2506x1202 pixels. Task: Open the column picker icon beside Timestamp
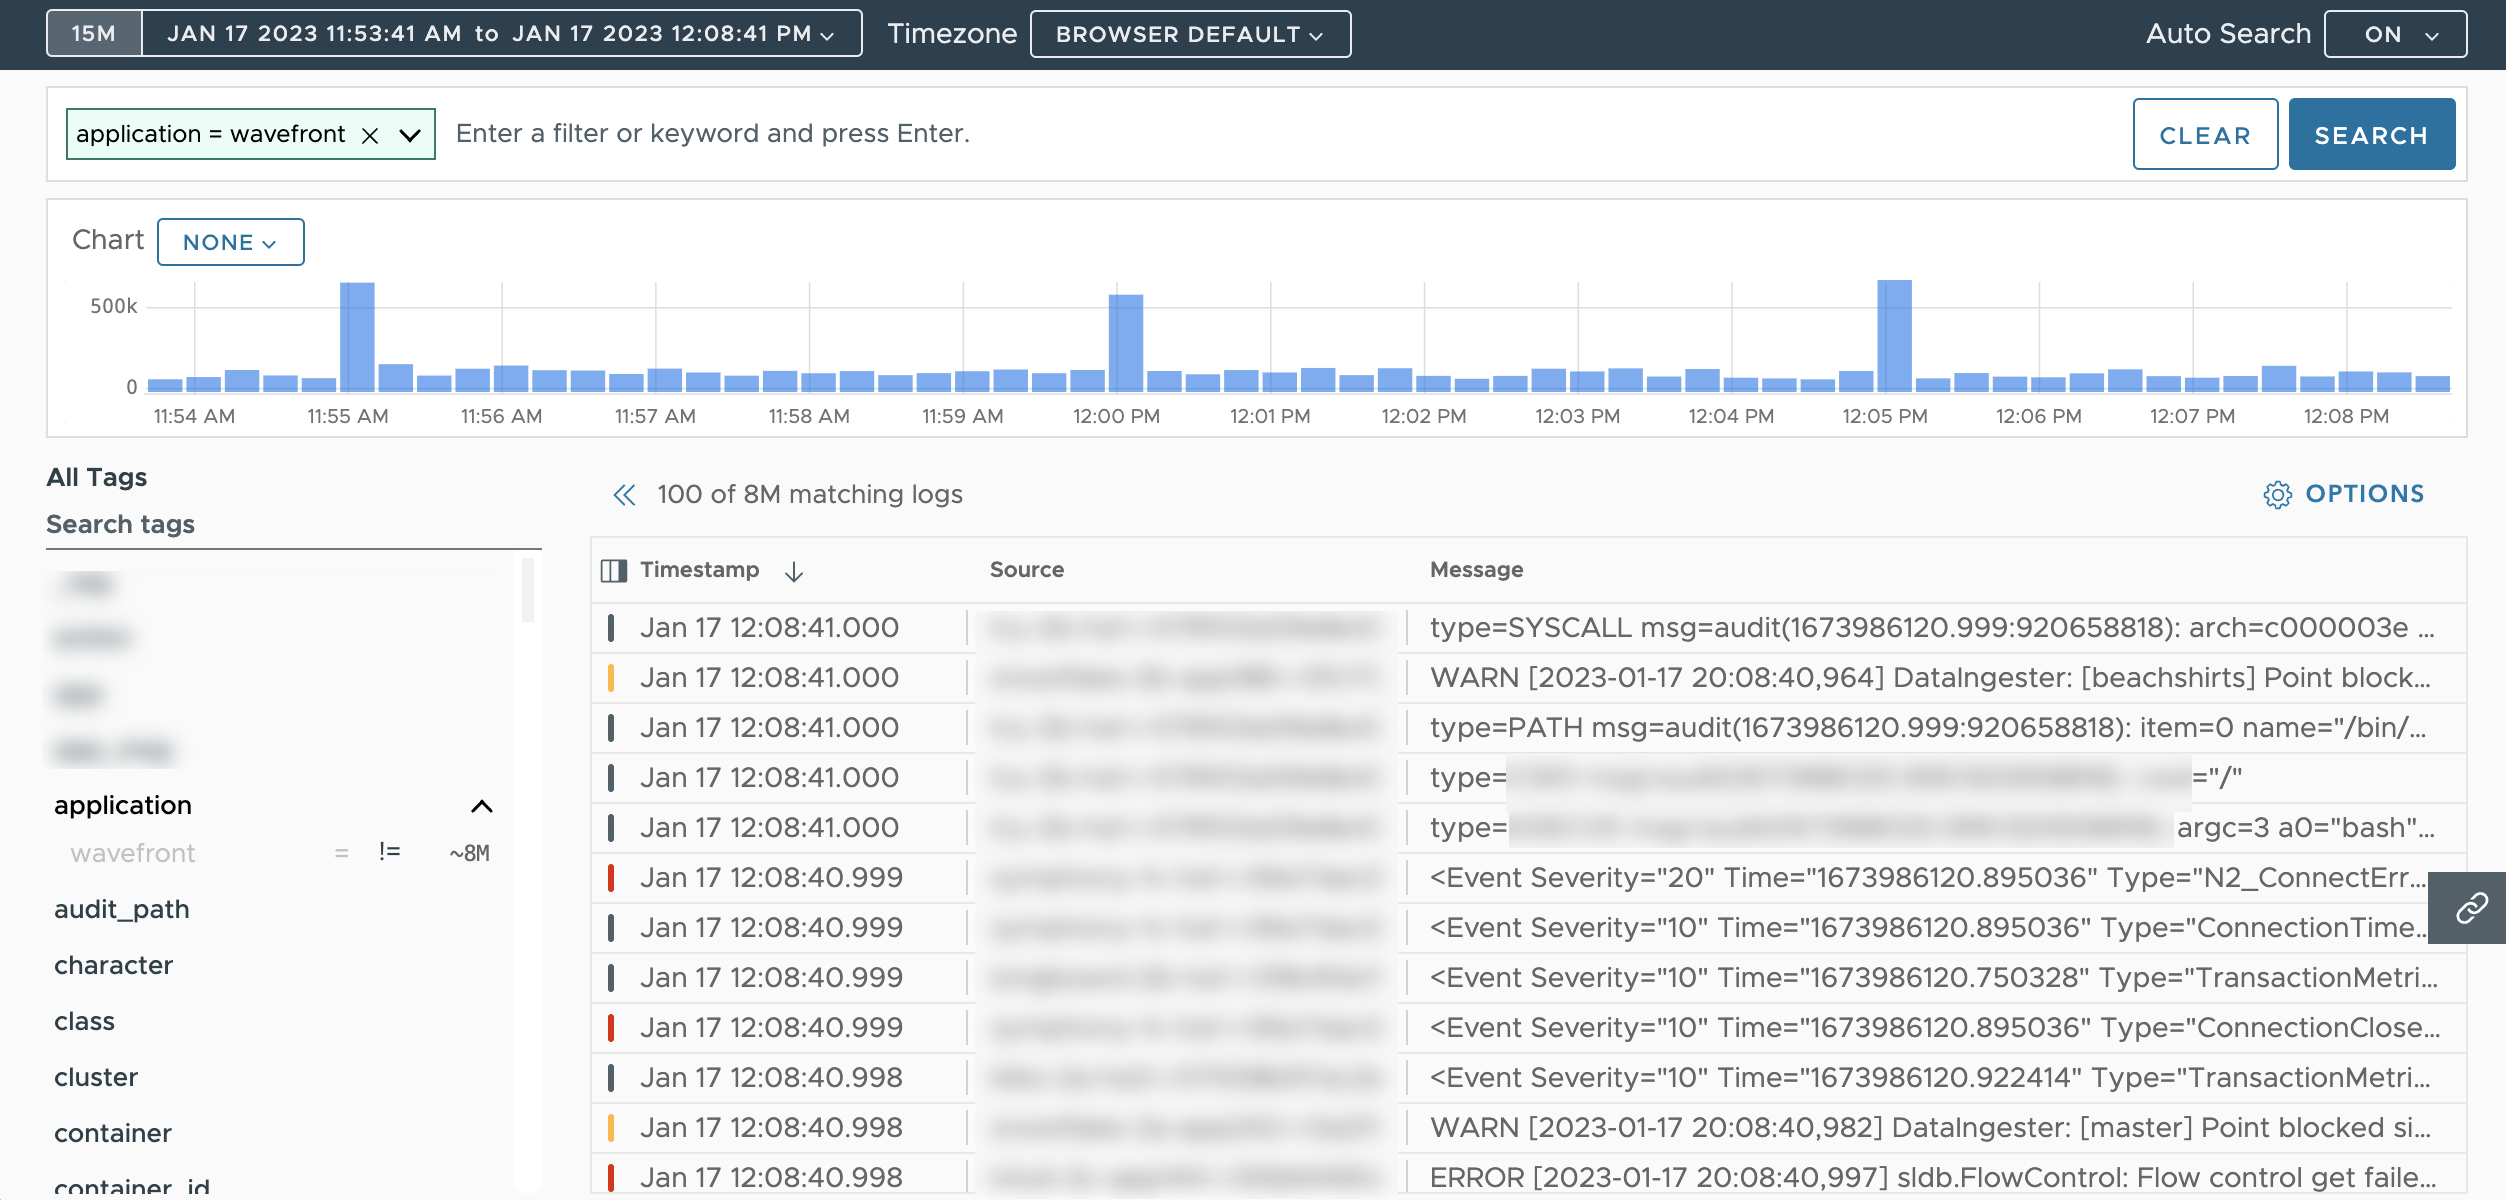click(x=612, y=569)
